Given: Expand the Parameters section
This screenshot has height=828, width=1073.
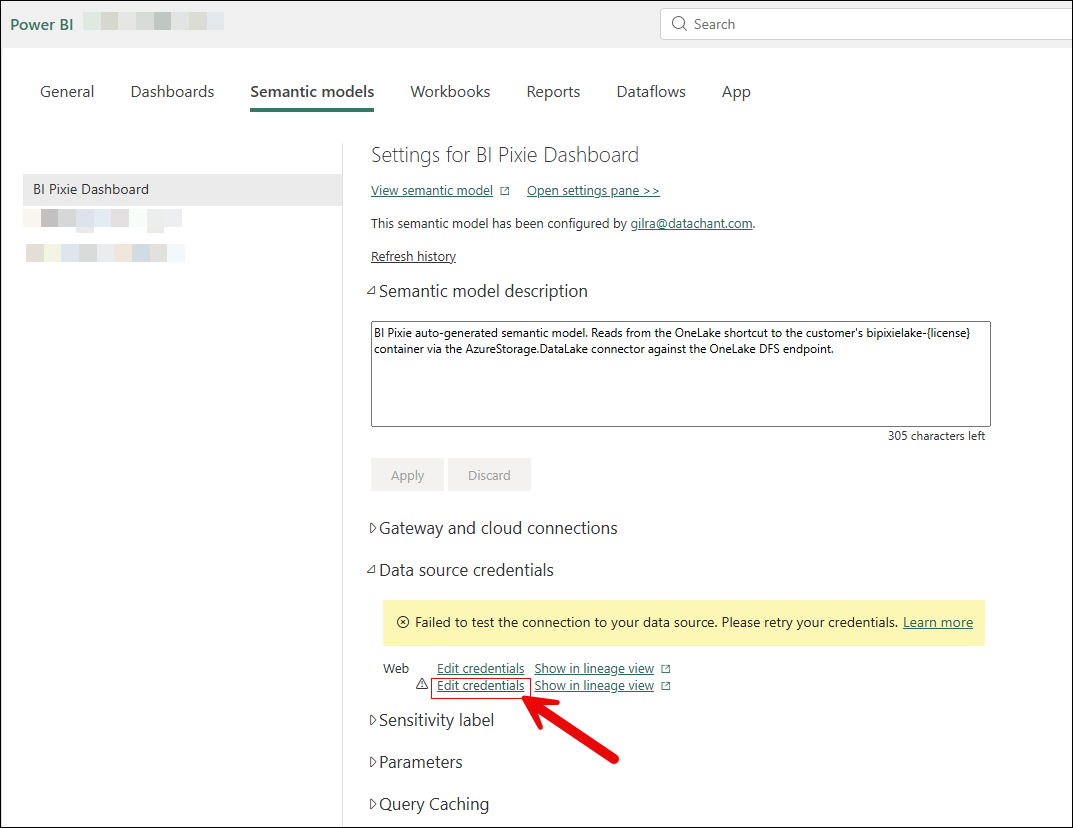Looking at the screenshot, I should tap(372, 762).
